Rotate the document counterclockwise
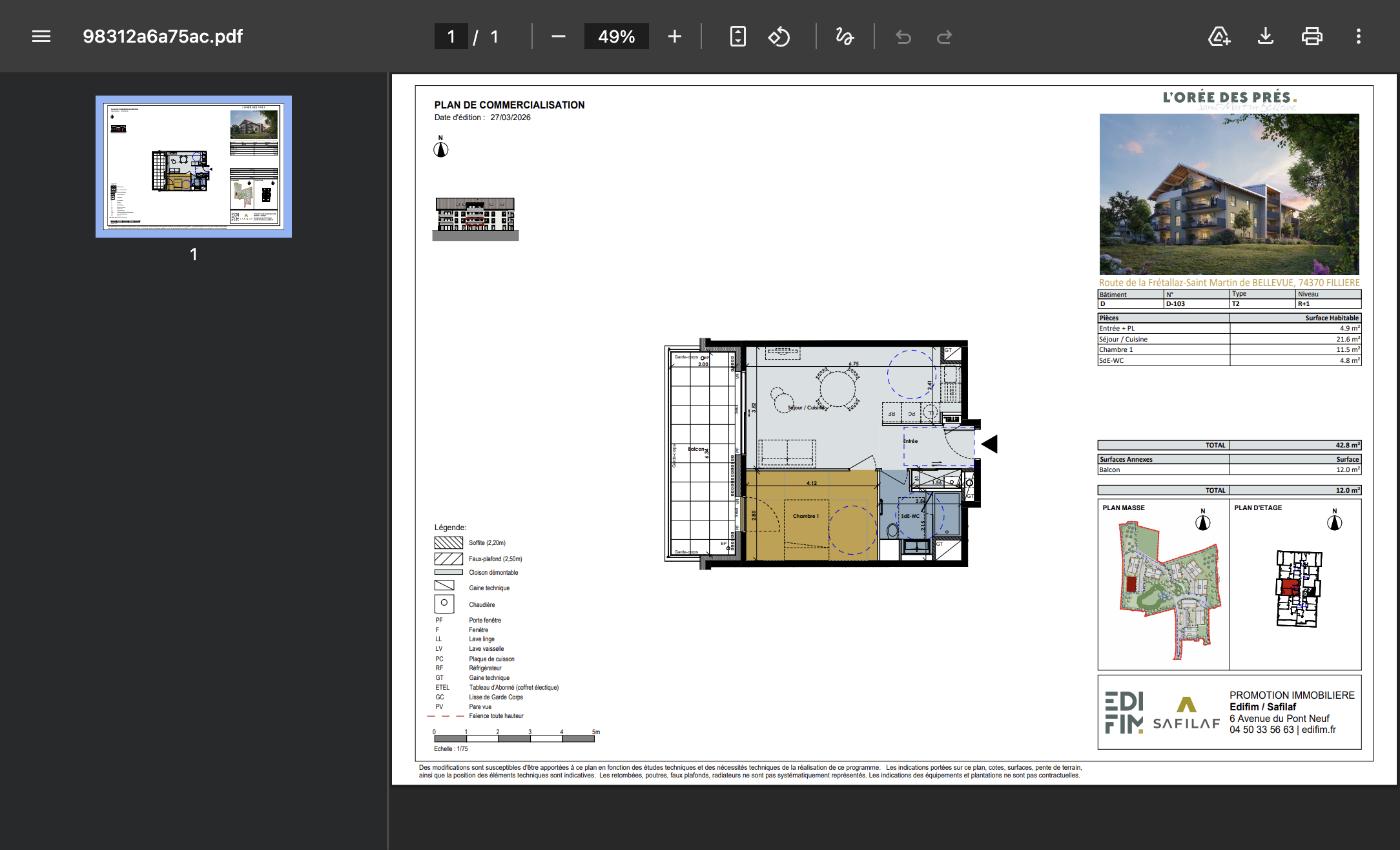Viewport: 1400px width, 850px height. 779,36
